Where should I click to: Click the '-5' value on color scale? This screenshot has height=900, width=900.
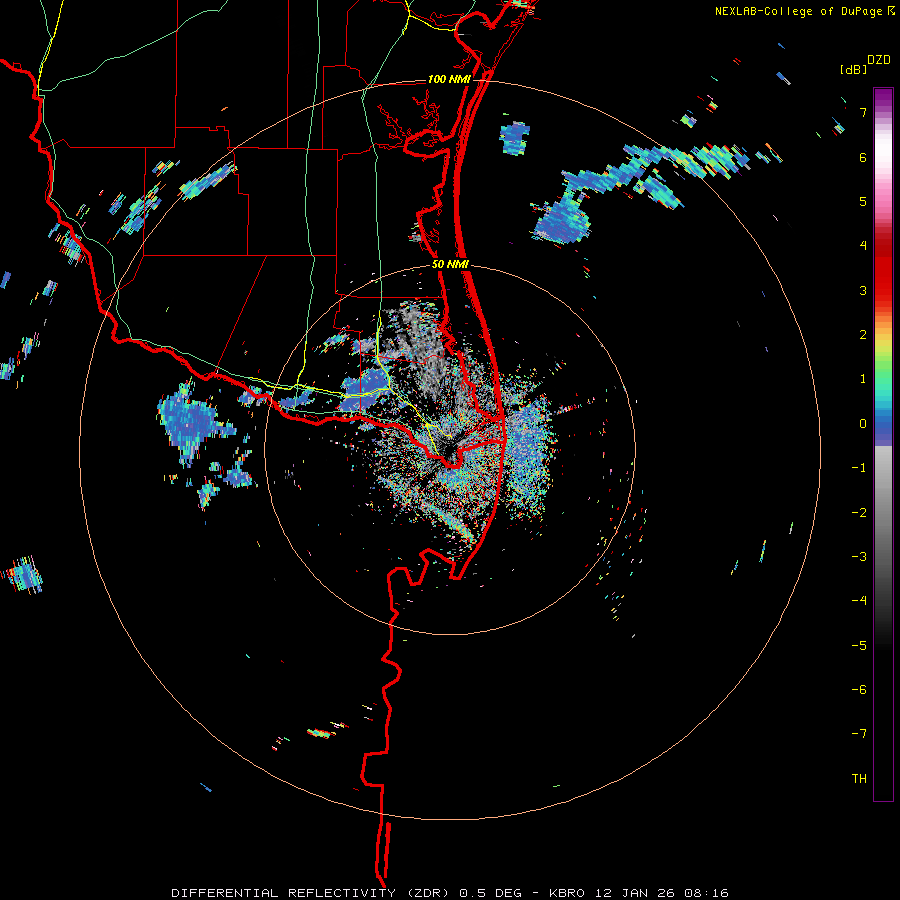[859, 646]
